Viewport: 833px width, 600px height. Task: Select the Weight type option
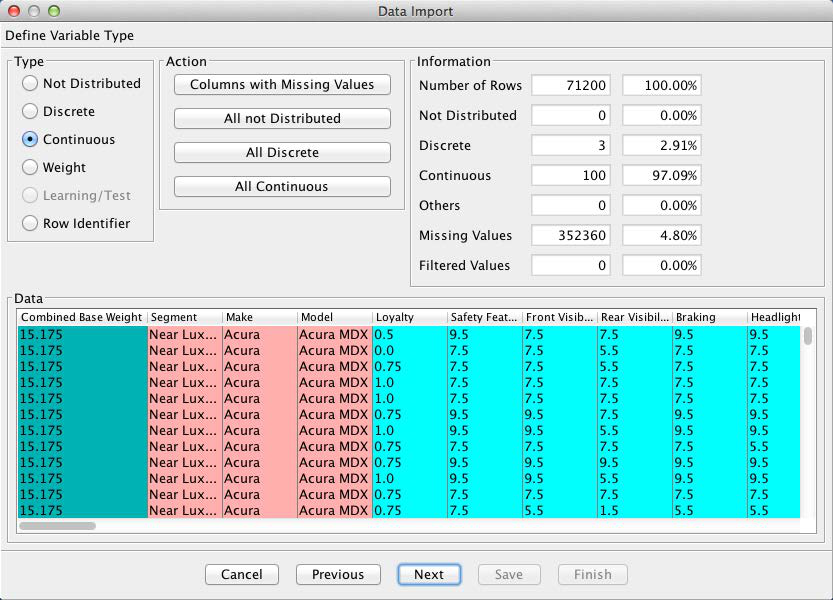click(x=30, y=168)
